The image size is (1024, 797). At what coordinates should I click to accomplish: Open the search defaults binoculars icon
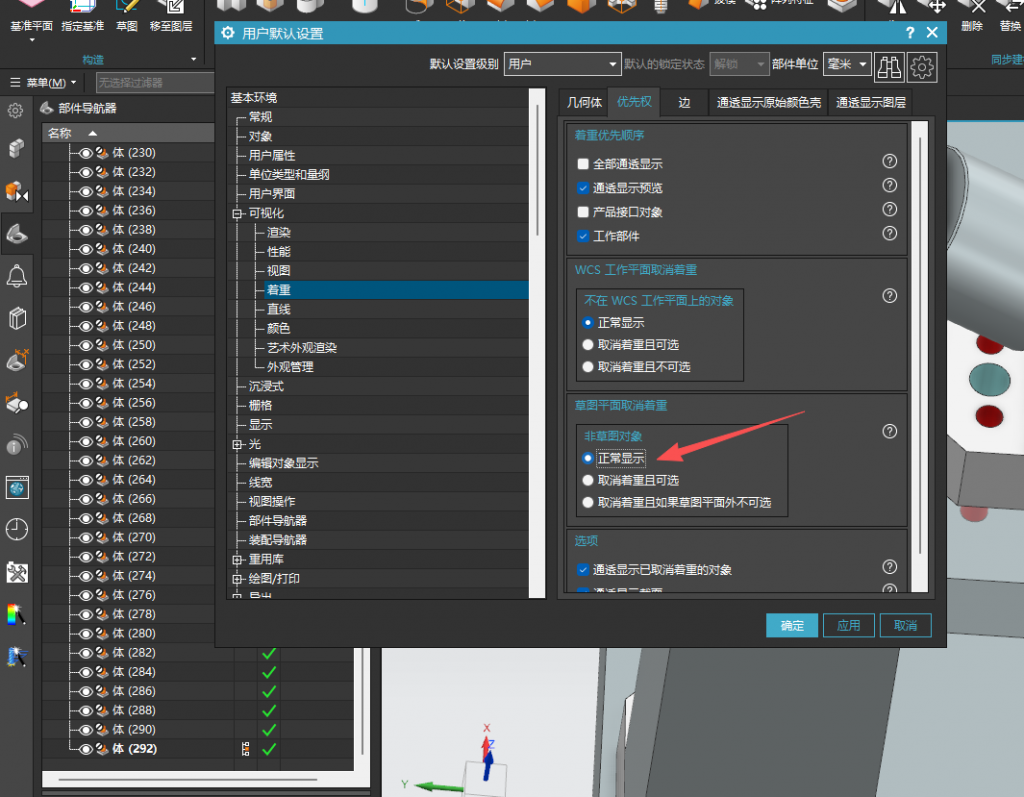click(890, 66)
